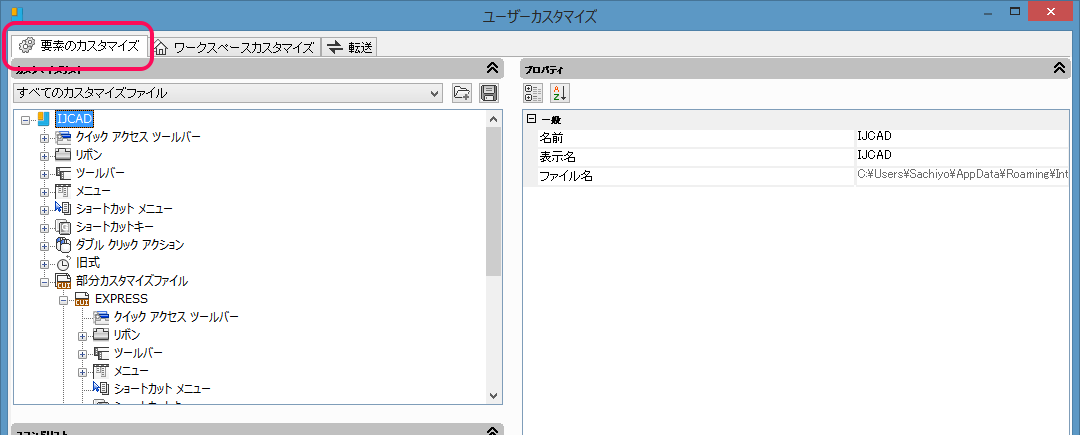Click EXPRESS クイック アクセス ツールバー icon
This screenshot has width=1080, height=435.
(101, 317)
